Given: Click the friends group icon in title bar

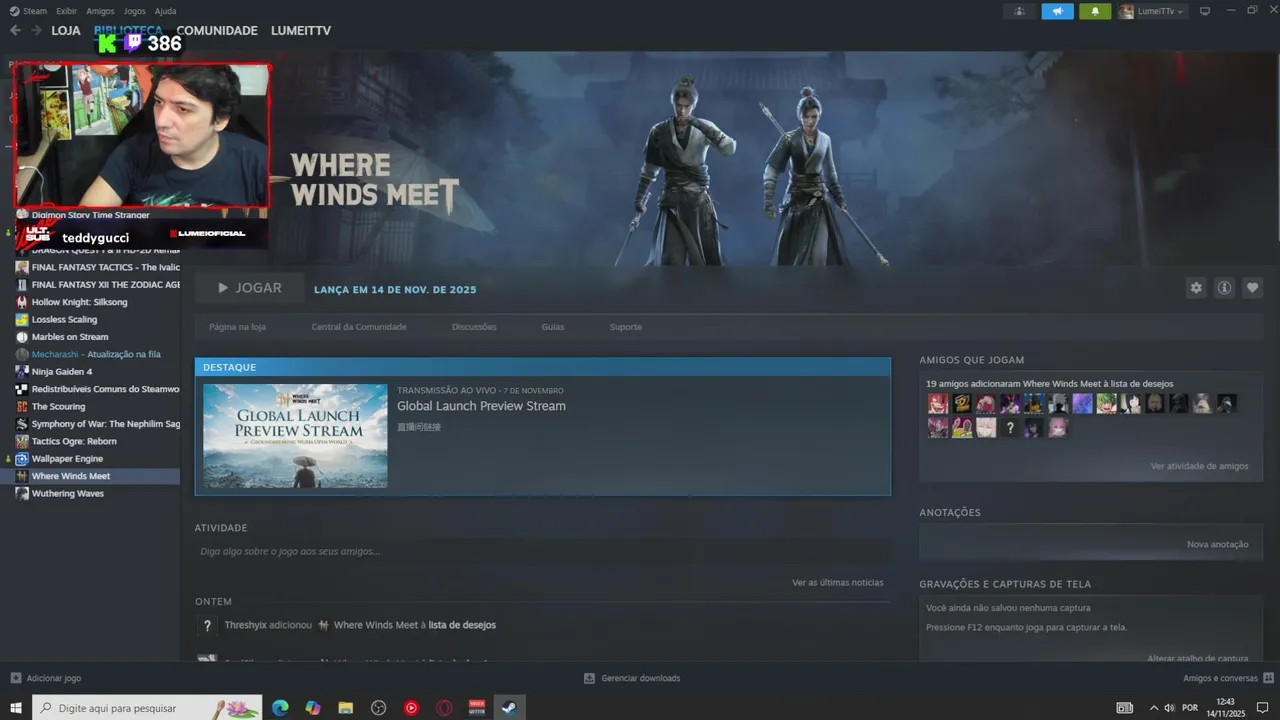Looking at the screenshot, I should point(1019,11).
